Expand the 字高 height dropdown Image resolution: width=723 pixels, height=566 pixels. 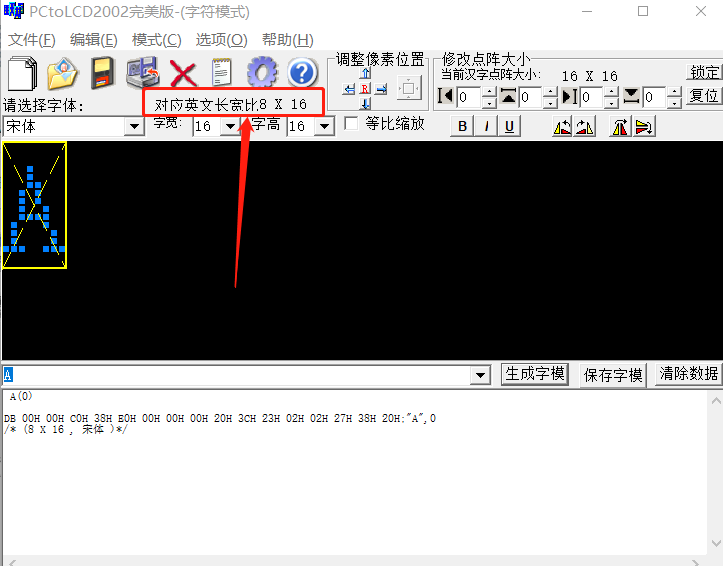click(325, 126)
